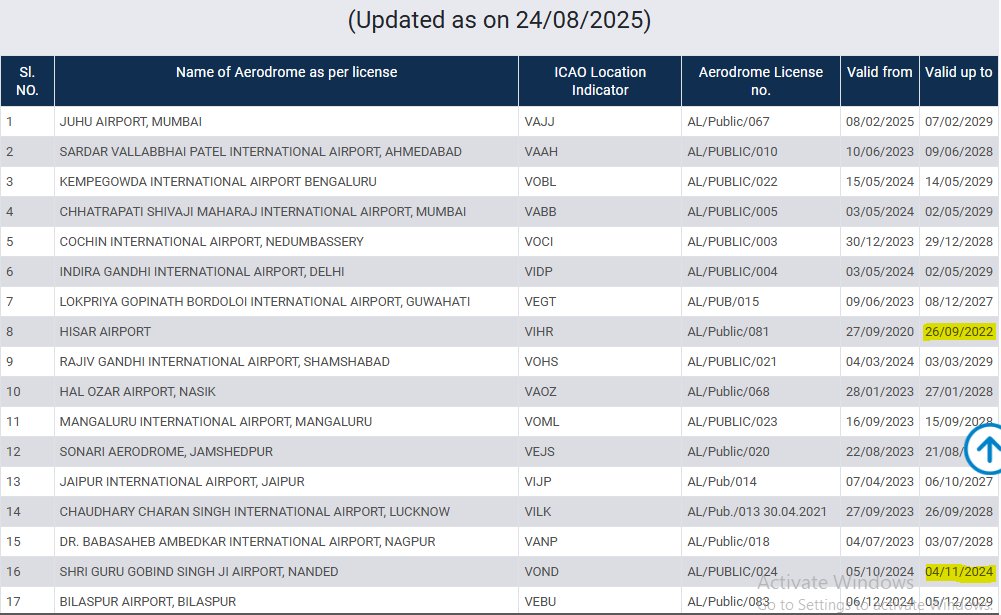Image resolution: width=1001 pixels, height=615 pixels.
Task: Click license number 'AL/Pub./013 30.04.2021'
Action: tap(756, 512)
